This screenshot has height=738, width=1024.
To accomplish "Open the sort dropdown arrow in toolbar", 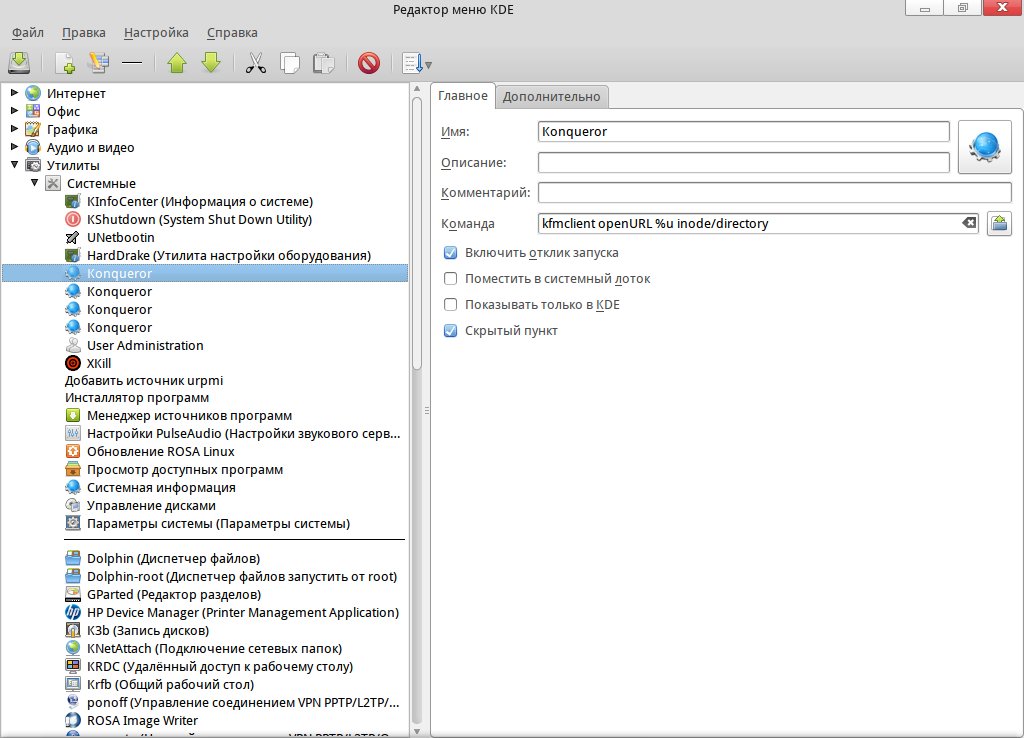I will (428, 65).
